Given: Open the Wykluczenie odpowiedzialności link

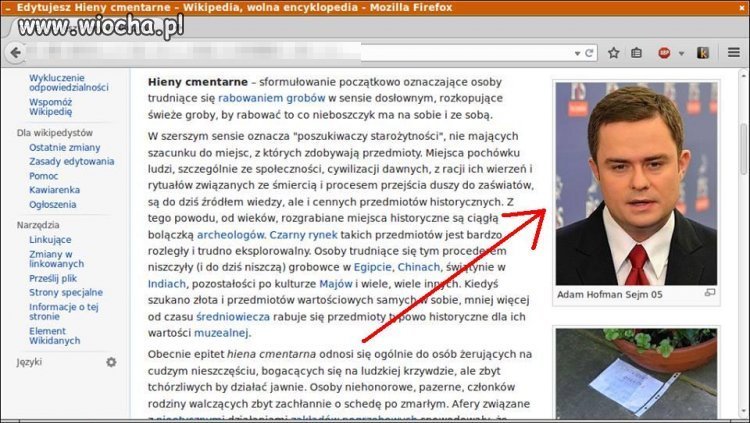Looking at the screenshot, I should 68,82.
